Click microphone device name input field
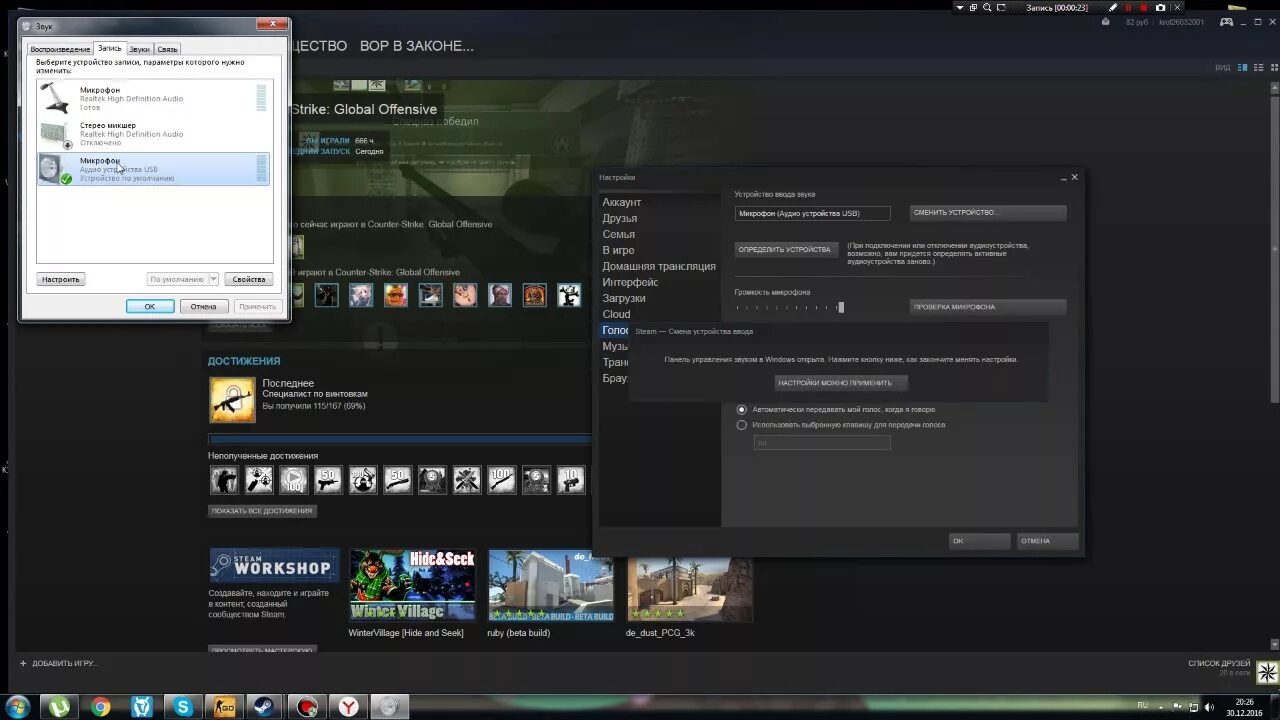Viewport: 1280px width, 720px height. coord(812,213)
